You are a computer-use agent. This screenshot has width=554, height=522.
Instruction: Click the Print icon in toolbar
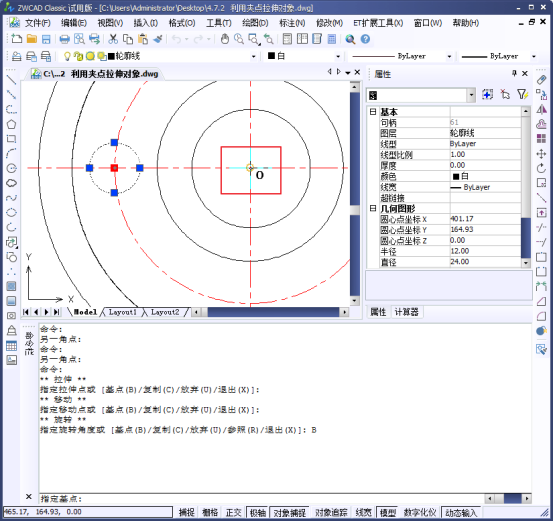tap(64, 39)
